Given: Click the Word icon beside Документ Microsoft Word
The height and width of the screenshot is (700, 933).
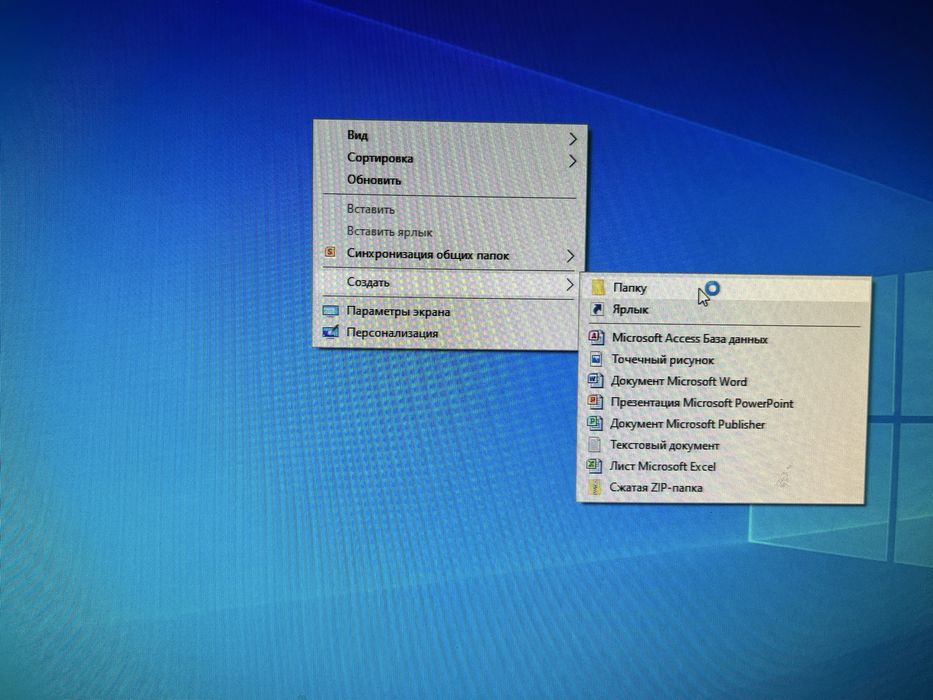Looking at the screenshot, I should (595, 380).
